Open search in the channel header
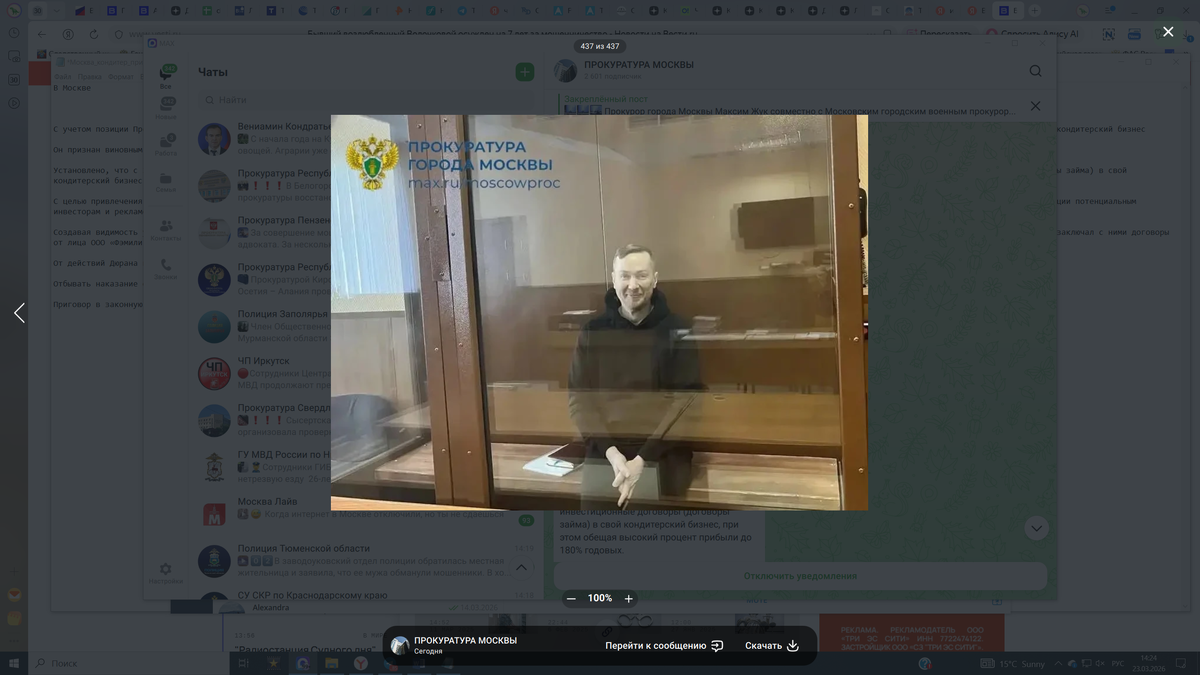Screen dimensions: 1200x675 click(x=1035, y=71)
